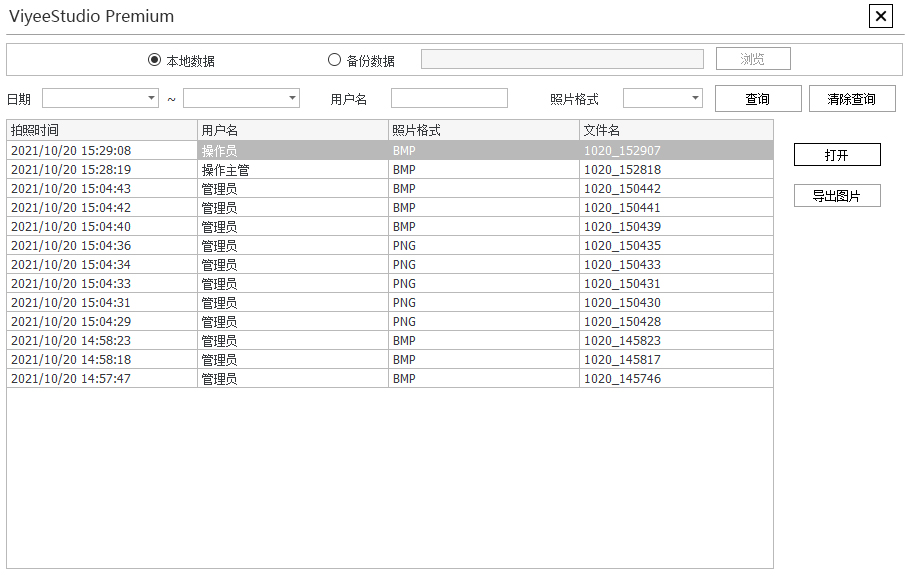Click the 查询 button

pyautogui.click(x=758, y=98)
